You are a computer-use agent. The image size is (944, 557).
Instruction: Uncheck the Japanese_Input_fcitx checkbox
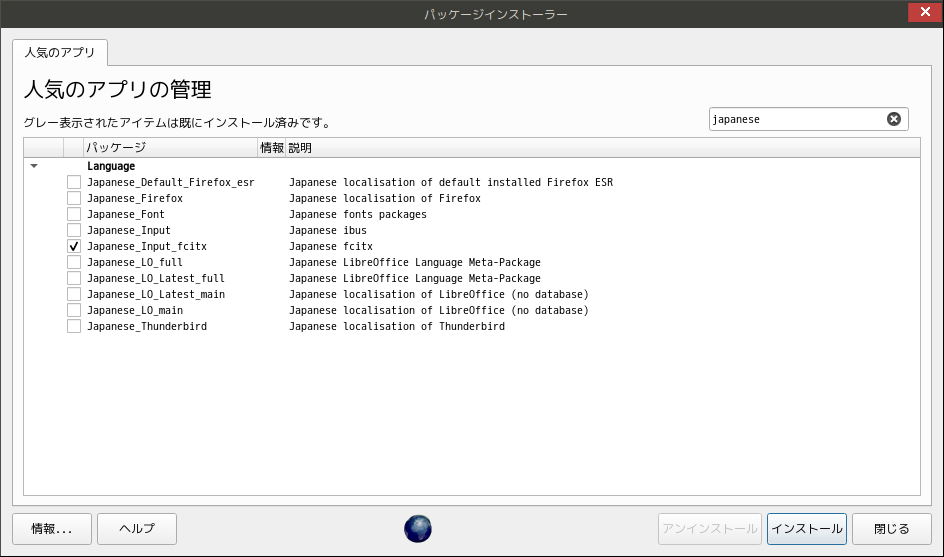[73, 246]
